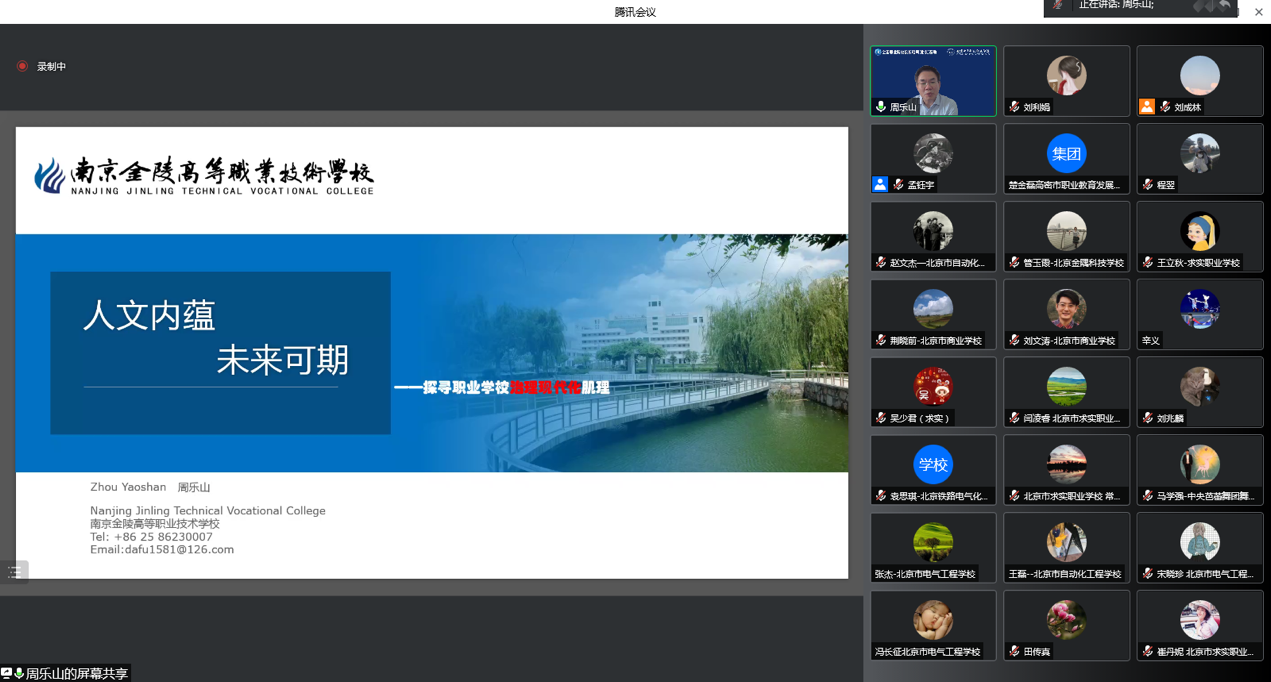Click the muted microphone icon in top bar
Image resolution: width=1271 pixels, height=682 pixels.
click(x=1058, y=6)
